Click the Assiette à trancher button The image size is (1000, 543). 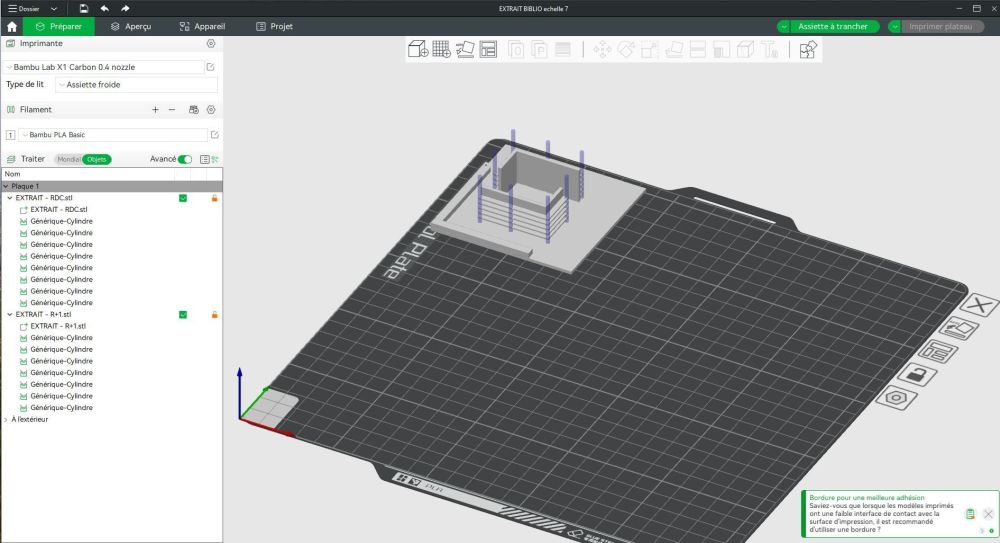pos(832,26)
